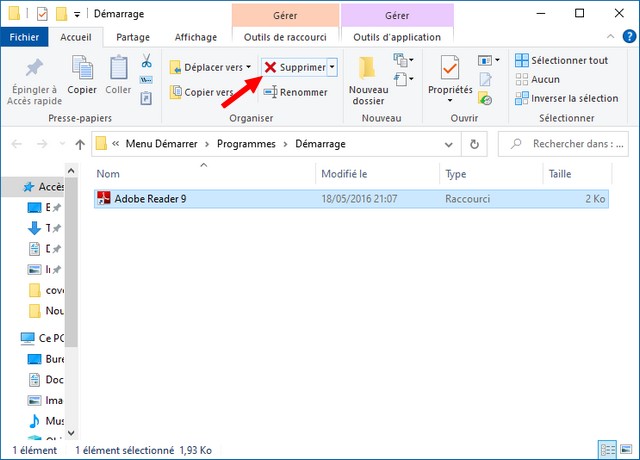The height and width of the screenshot is (460, 640).
Task: Click Aucun to deselect all
Action: [x=538, y=79]
